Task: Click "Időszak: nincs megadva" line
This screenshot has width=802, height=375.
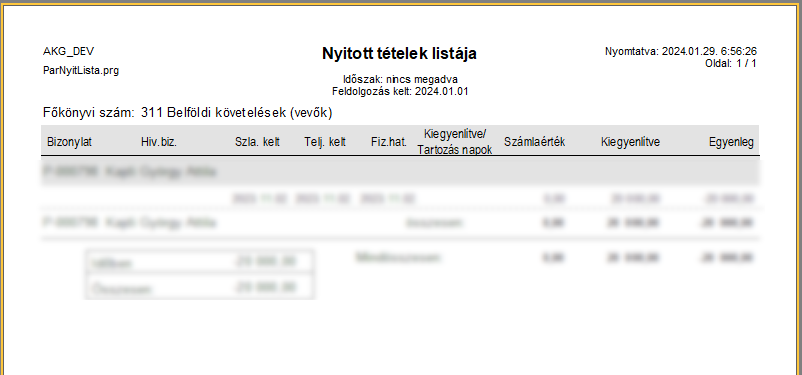Action: (x=400, y=80)
